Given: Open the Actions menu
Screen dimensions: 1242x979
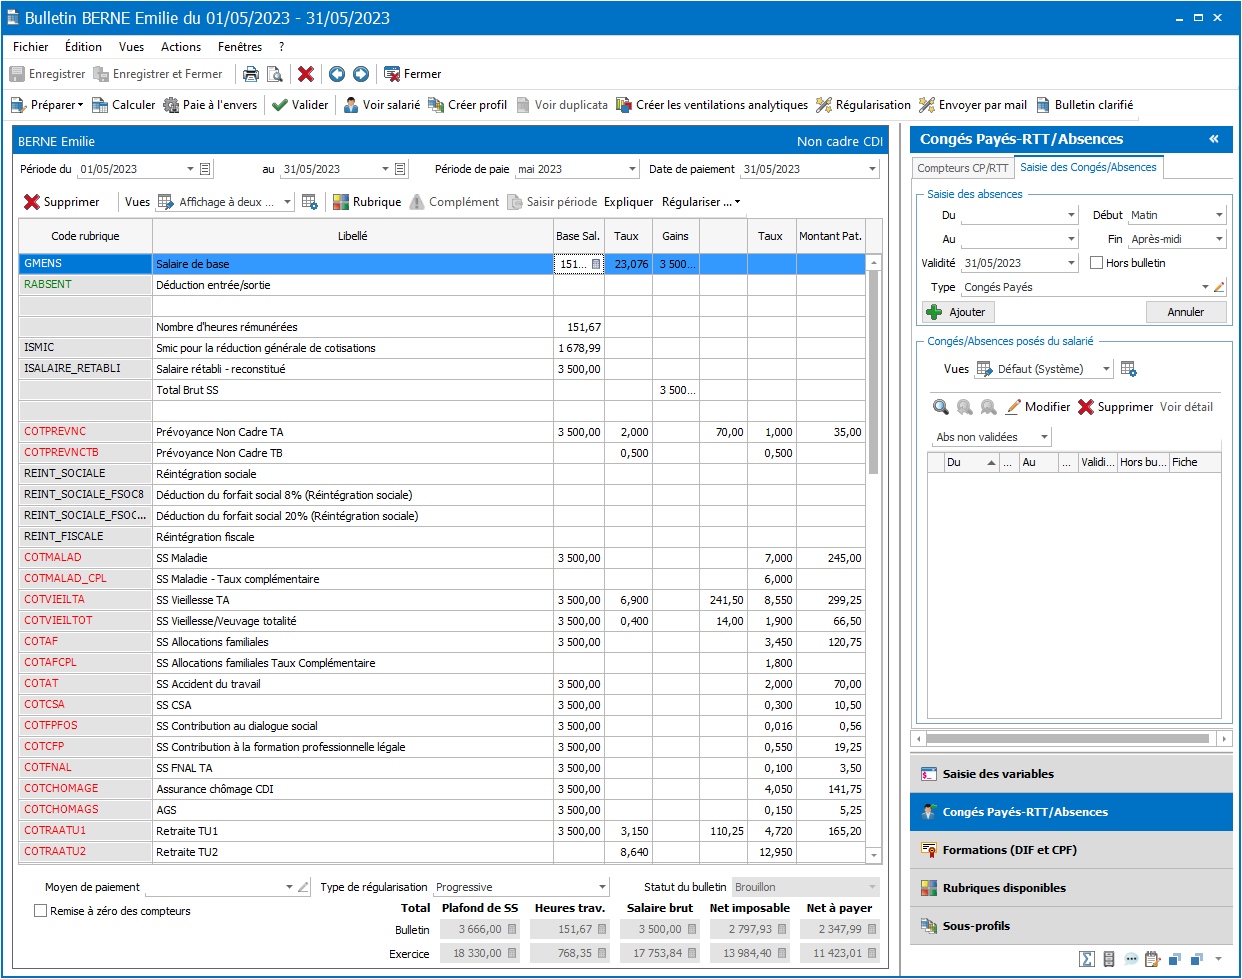Looking at the screenshot, I should [181, 47].
